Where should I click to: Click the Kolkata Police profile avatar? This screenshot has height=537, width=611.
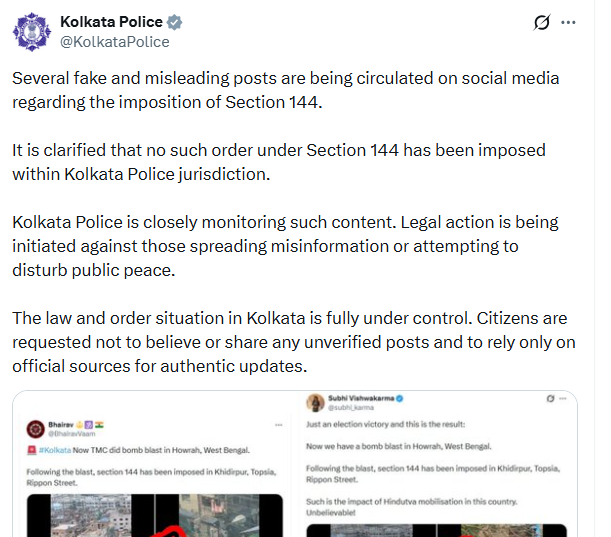click(32, 32)
